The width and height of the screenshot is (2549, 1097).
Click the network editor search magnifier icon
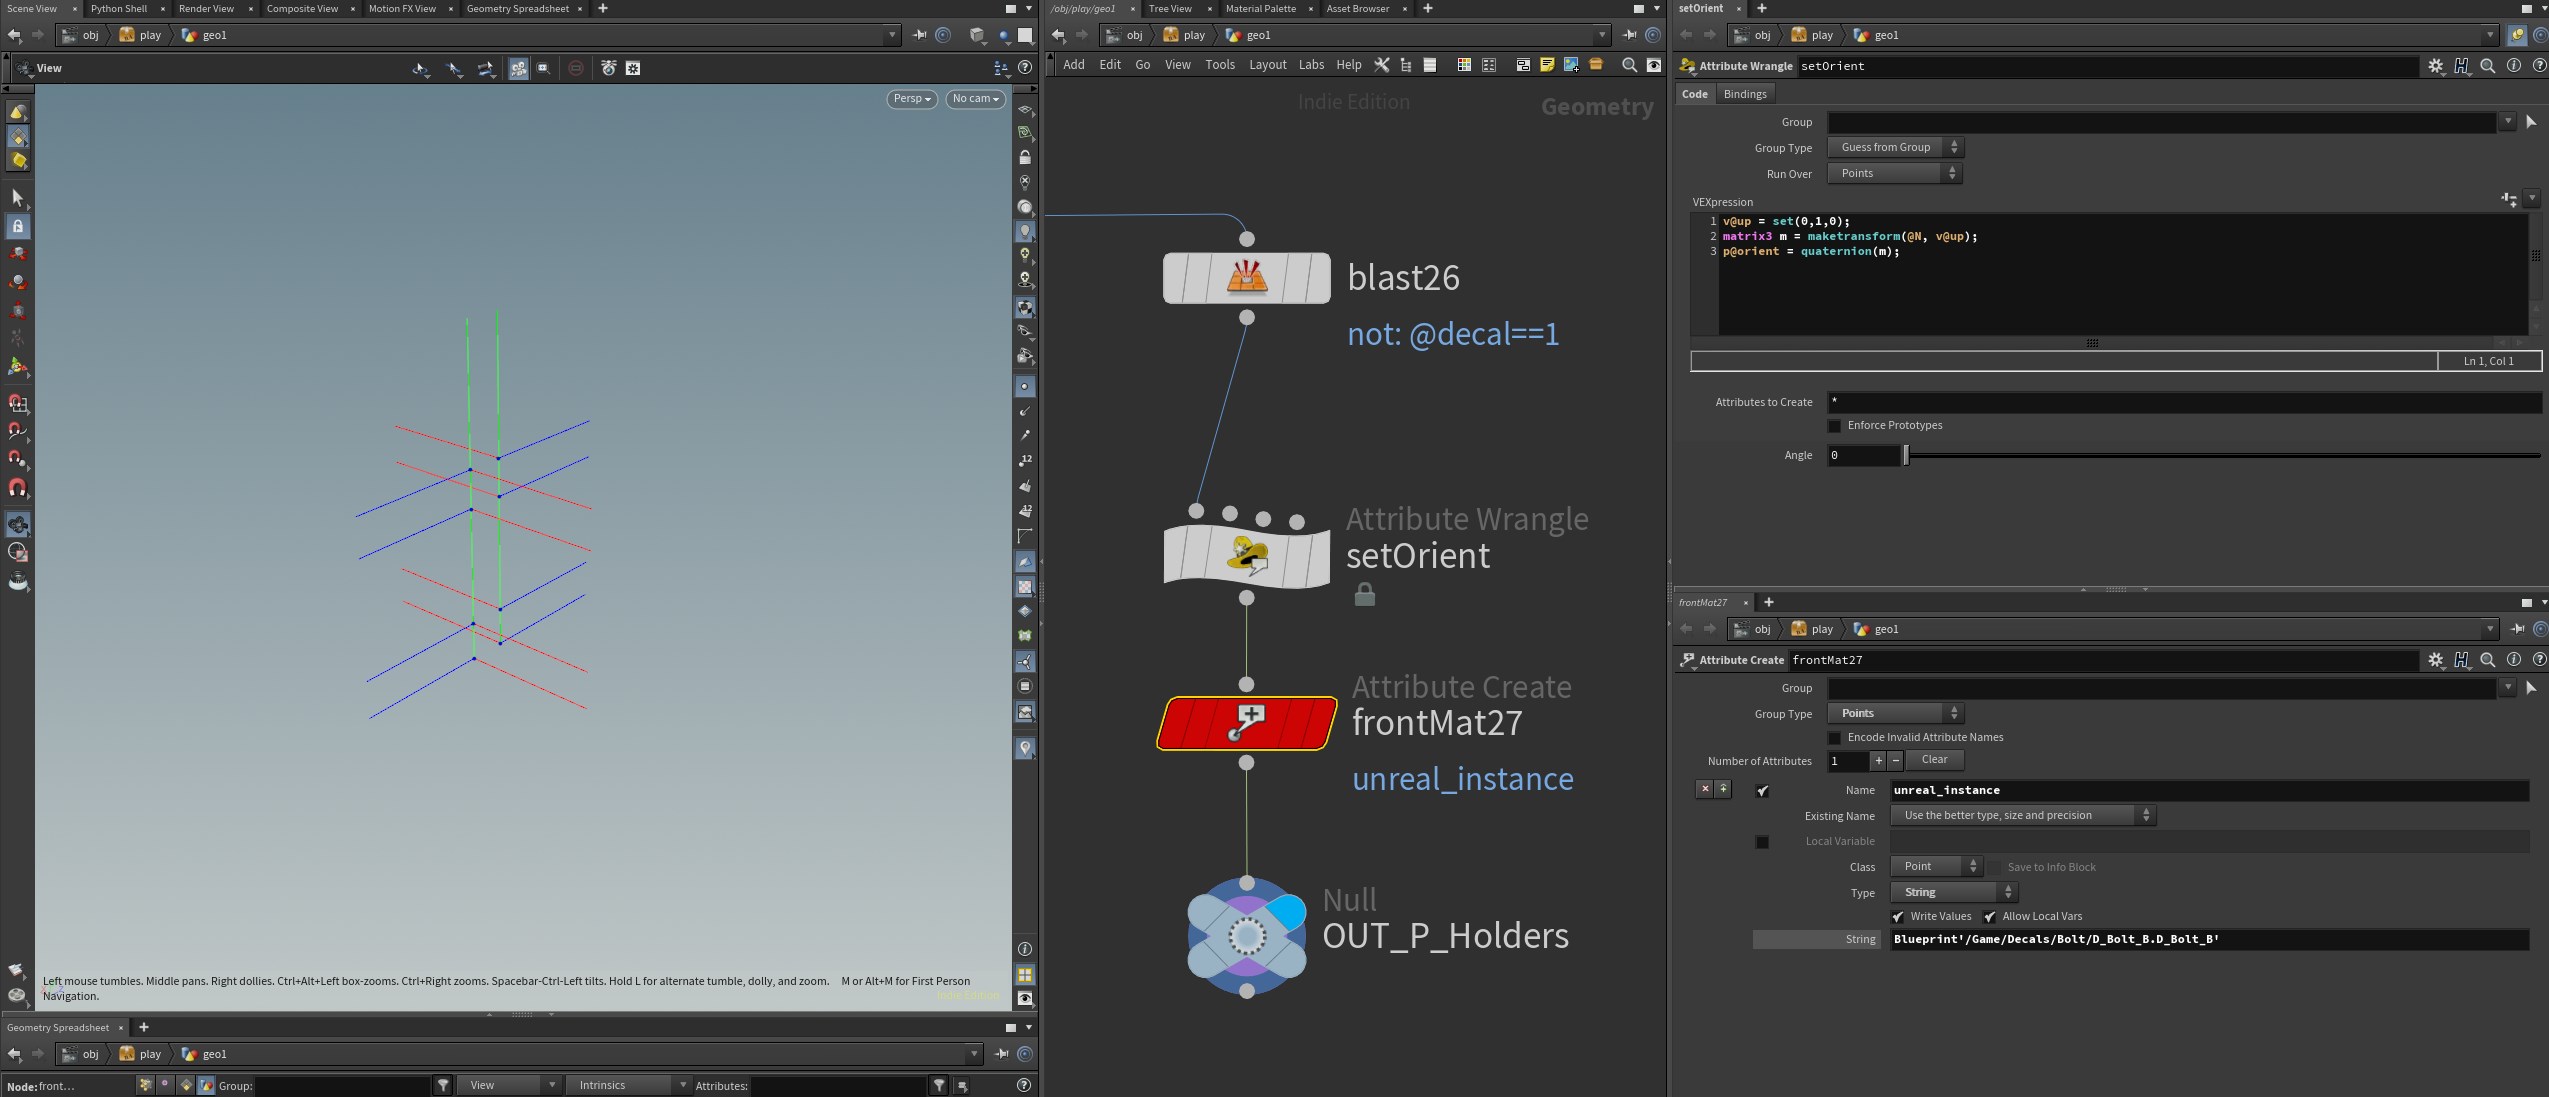(1629, 65)
